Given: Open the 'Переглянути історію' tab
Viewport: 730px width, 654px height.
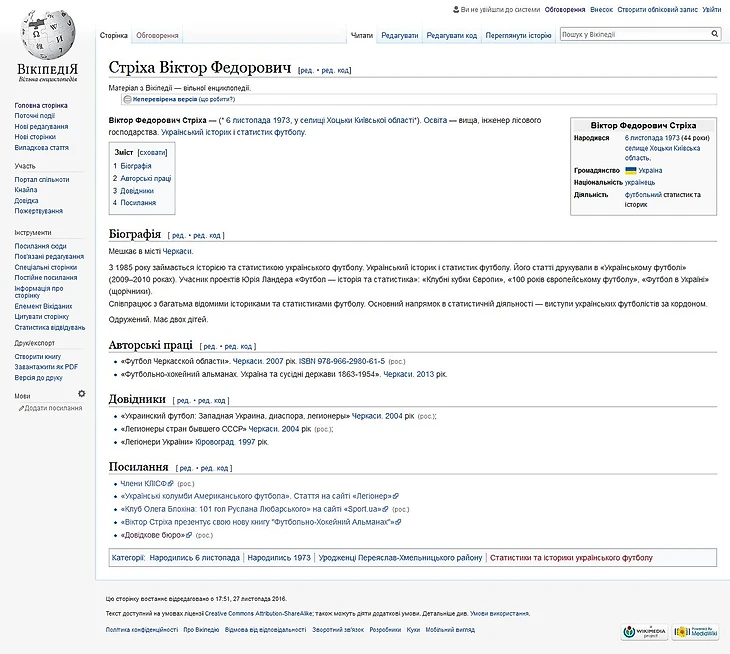Looking at the screenshot, I should coord(518,35).
